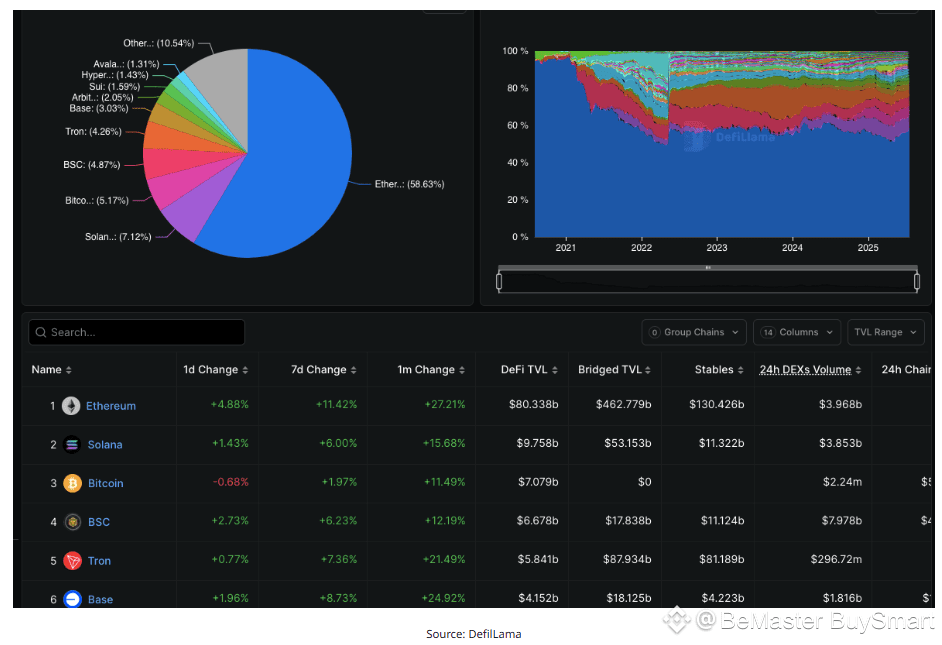942x645 pixels.
Task: Open the Bitcoin chain link
Action: pyautogui.click(x=106, y=483)
